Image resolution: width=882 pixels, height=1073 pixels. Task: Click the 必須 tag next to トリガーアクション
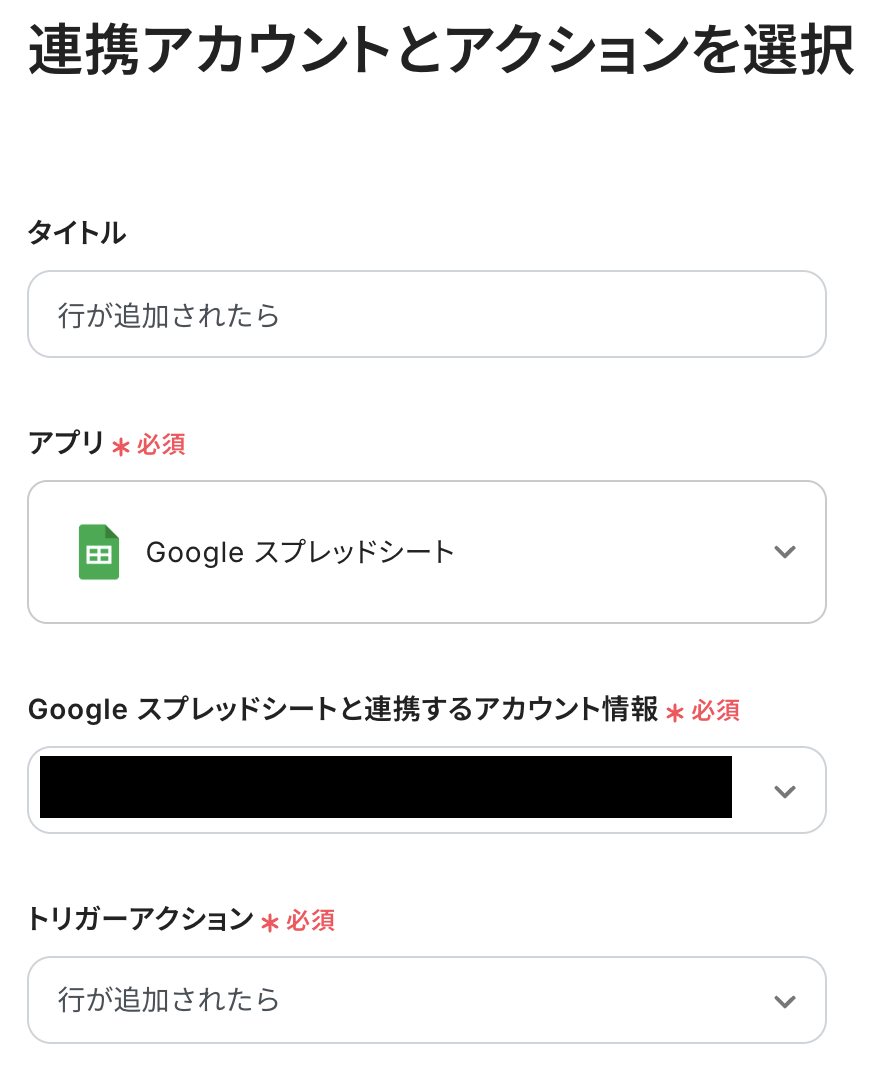click(310, 920)
